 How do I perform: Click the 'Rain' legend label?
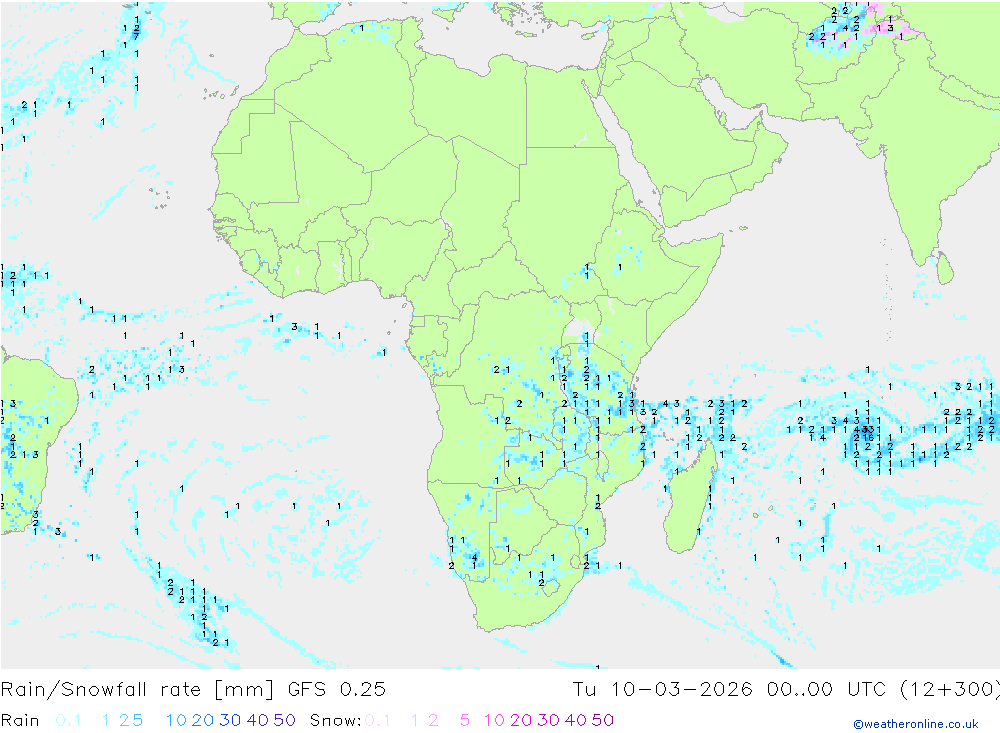(x=20, y=720)
